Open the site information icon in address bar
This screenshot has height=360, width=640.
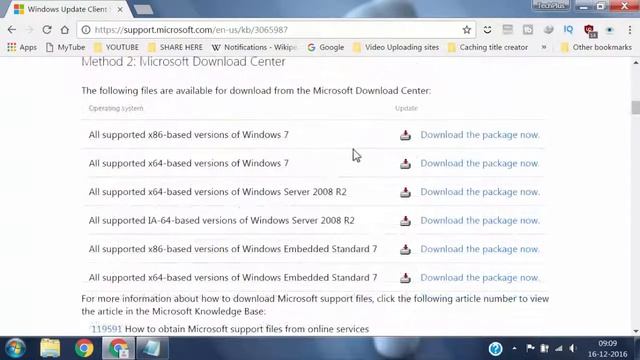point(86,30)
